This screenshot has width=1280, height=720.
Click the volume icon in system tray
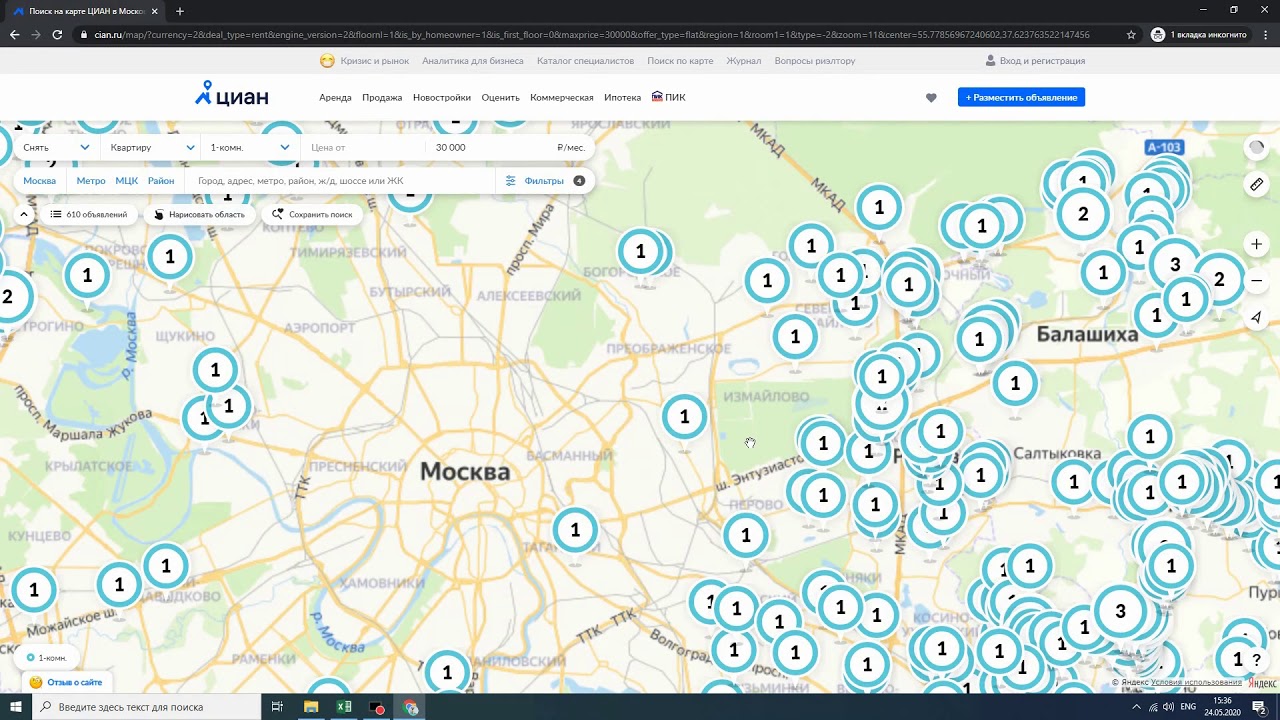tap(1168, 707)
